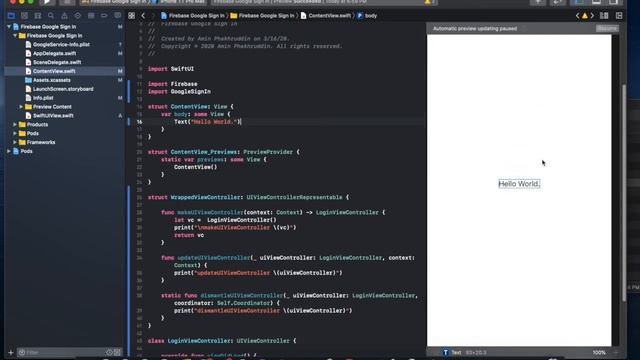Image resolution: width=640 pixels, height=360 pixels.
Task: Click the warning badge in activity bar
Action: pos(427,2)
